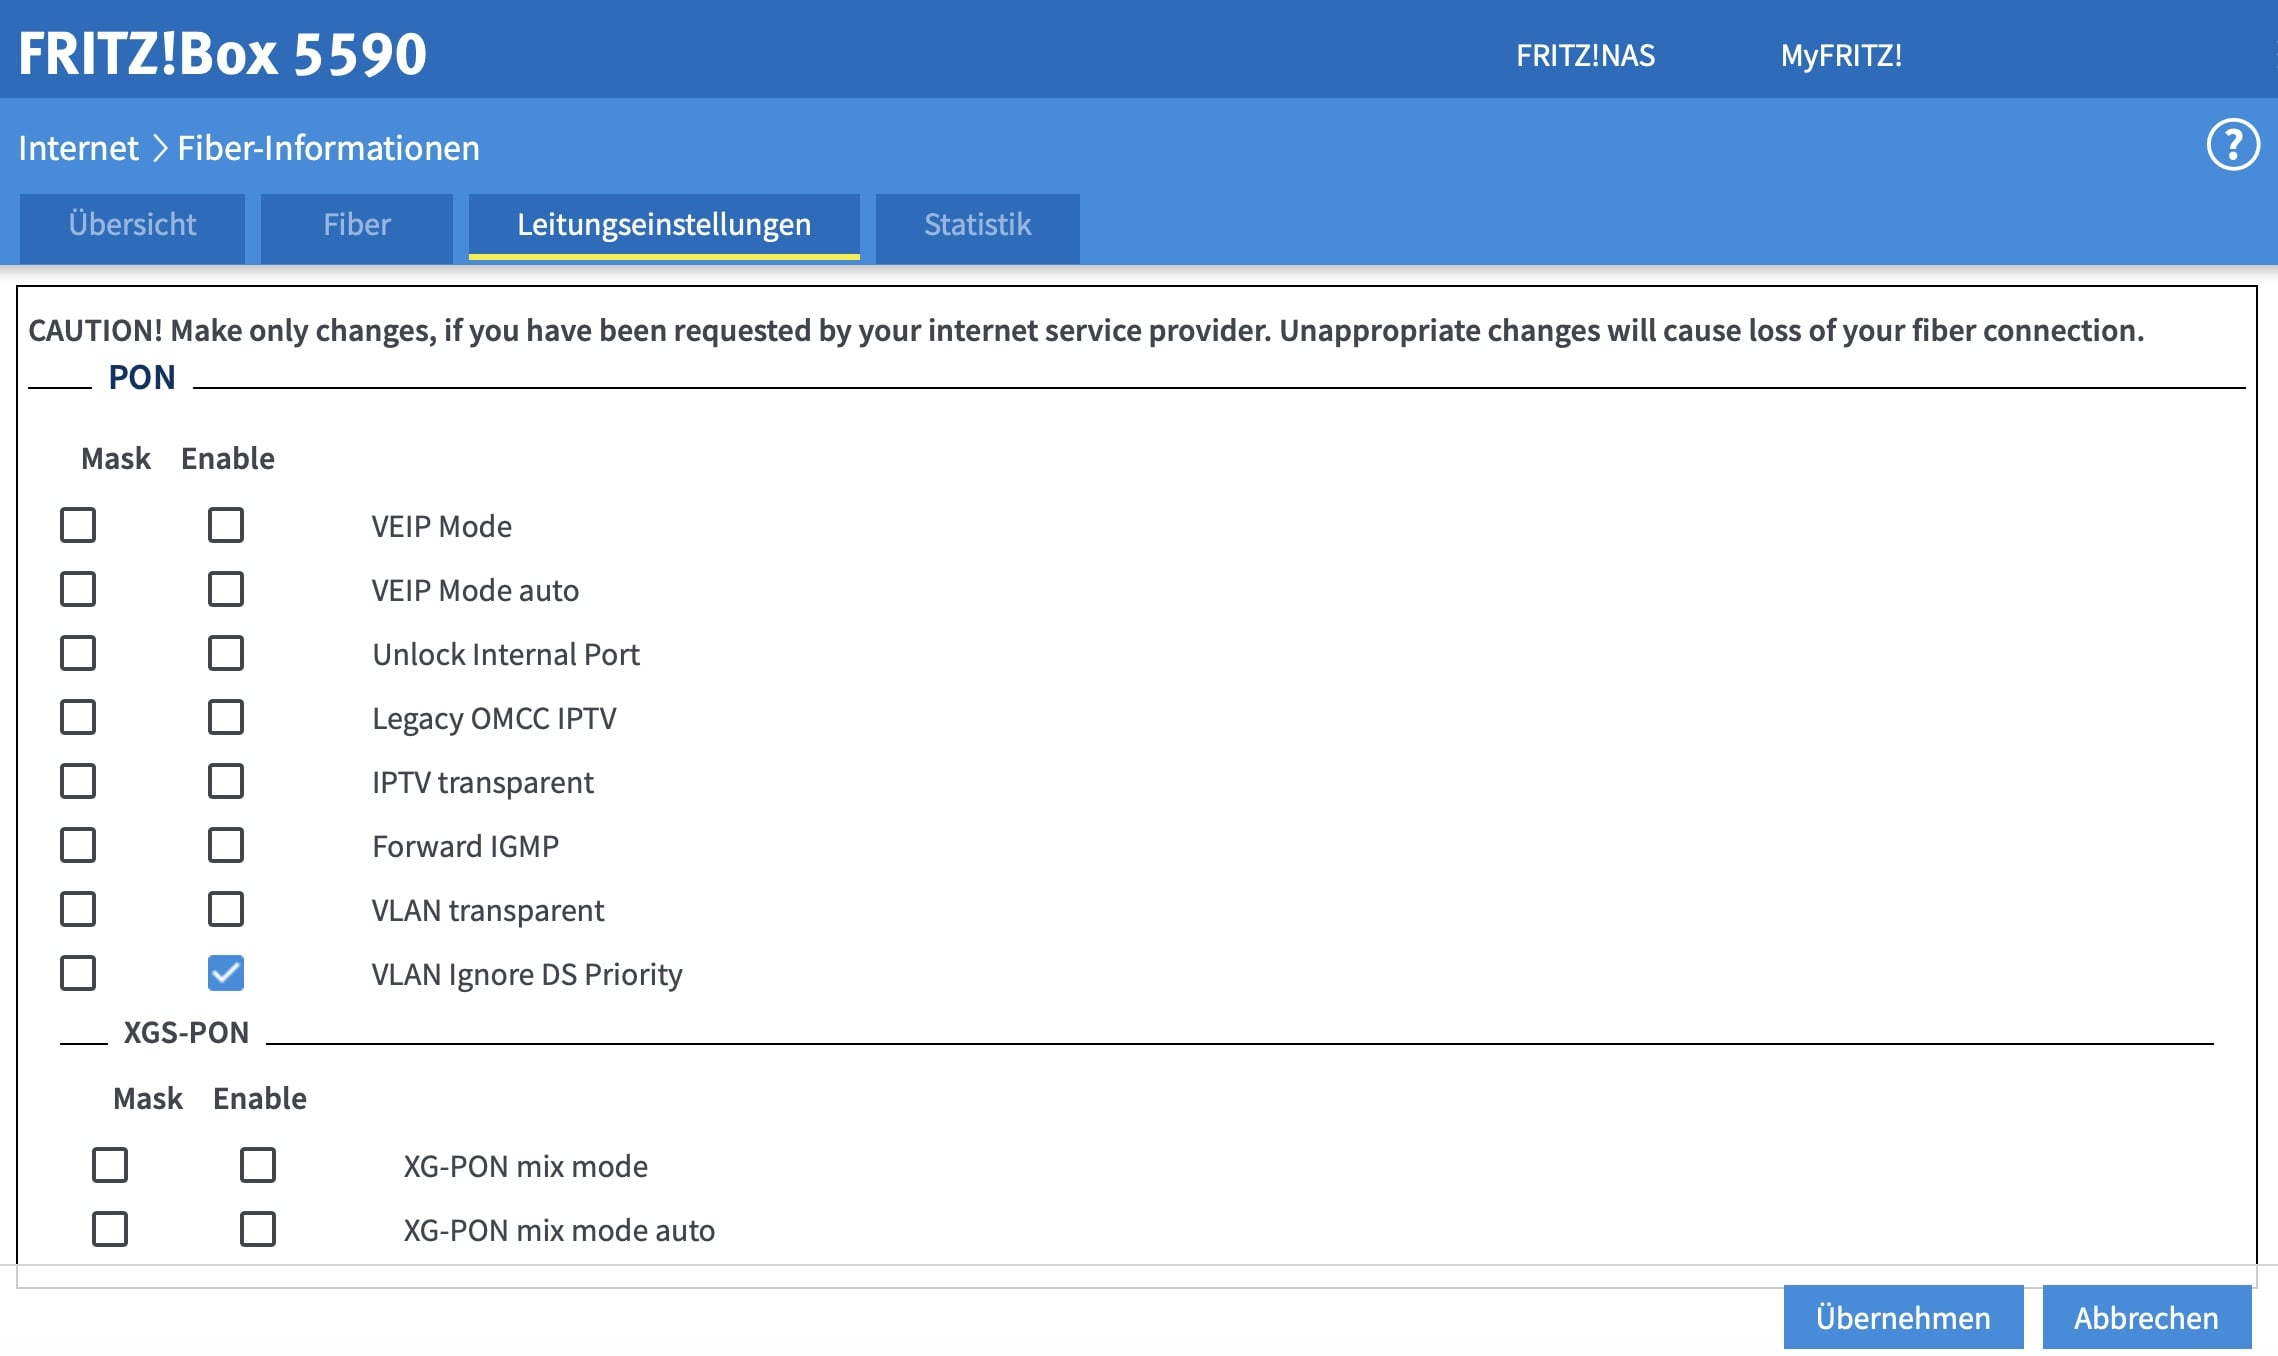2278x1356 pixels.
Task: Click the VEIP Mode label
Action: pyautogui.click(x=441, y=526)
